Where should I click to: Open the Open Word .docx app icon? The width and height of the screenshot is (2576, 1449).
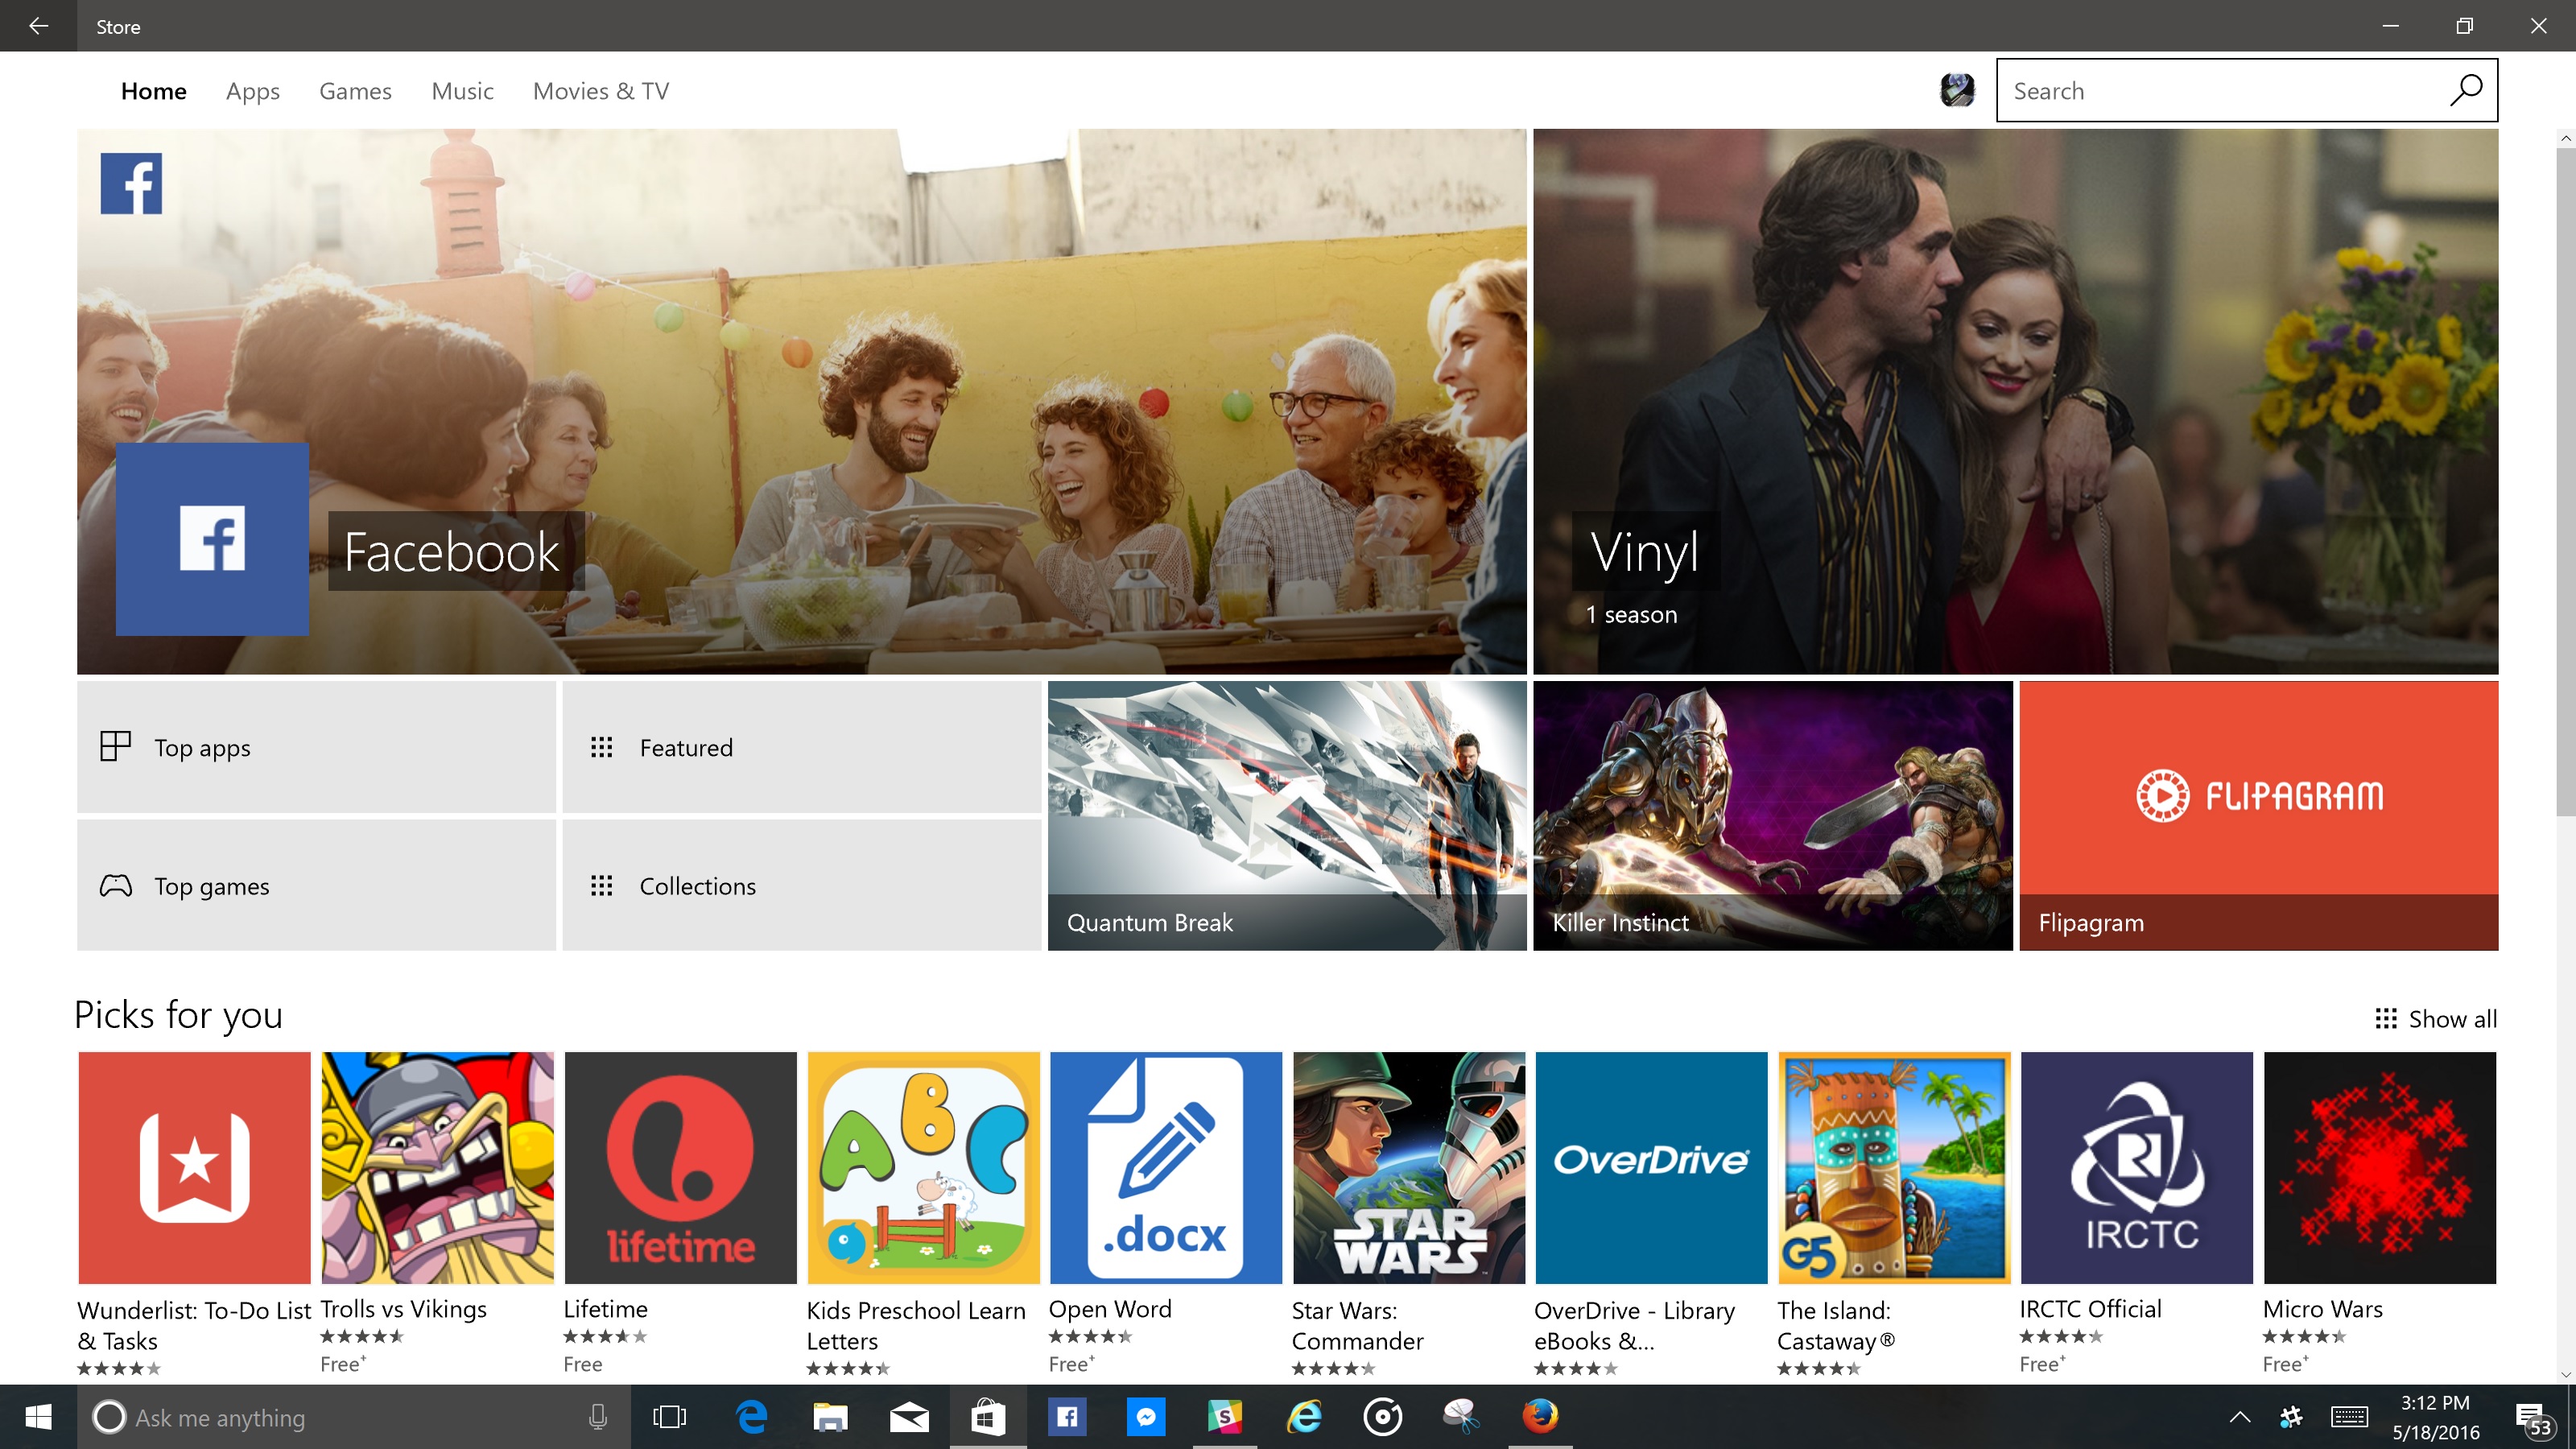[1165, 1167]
